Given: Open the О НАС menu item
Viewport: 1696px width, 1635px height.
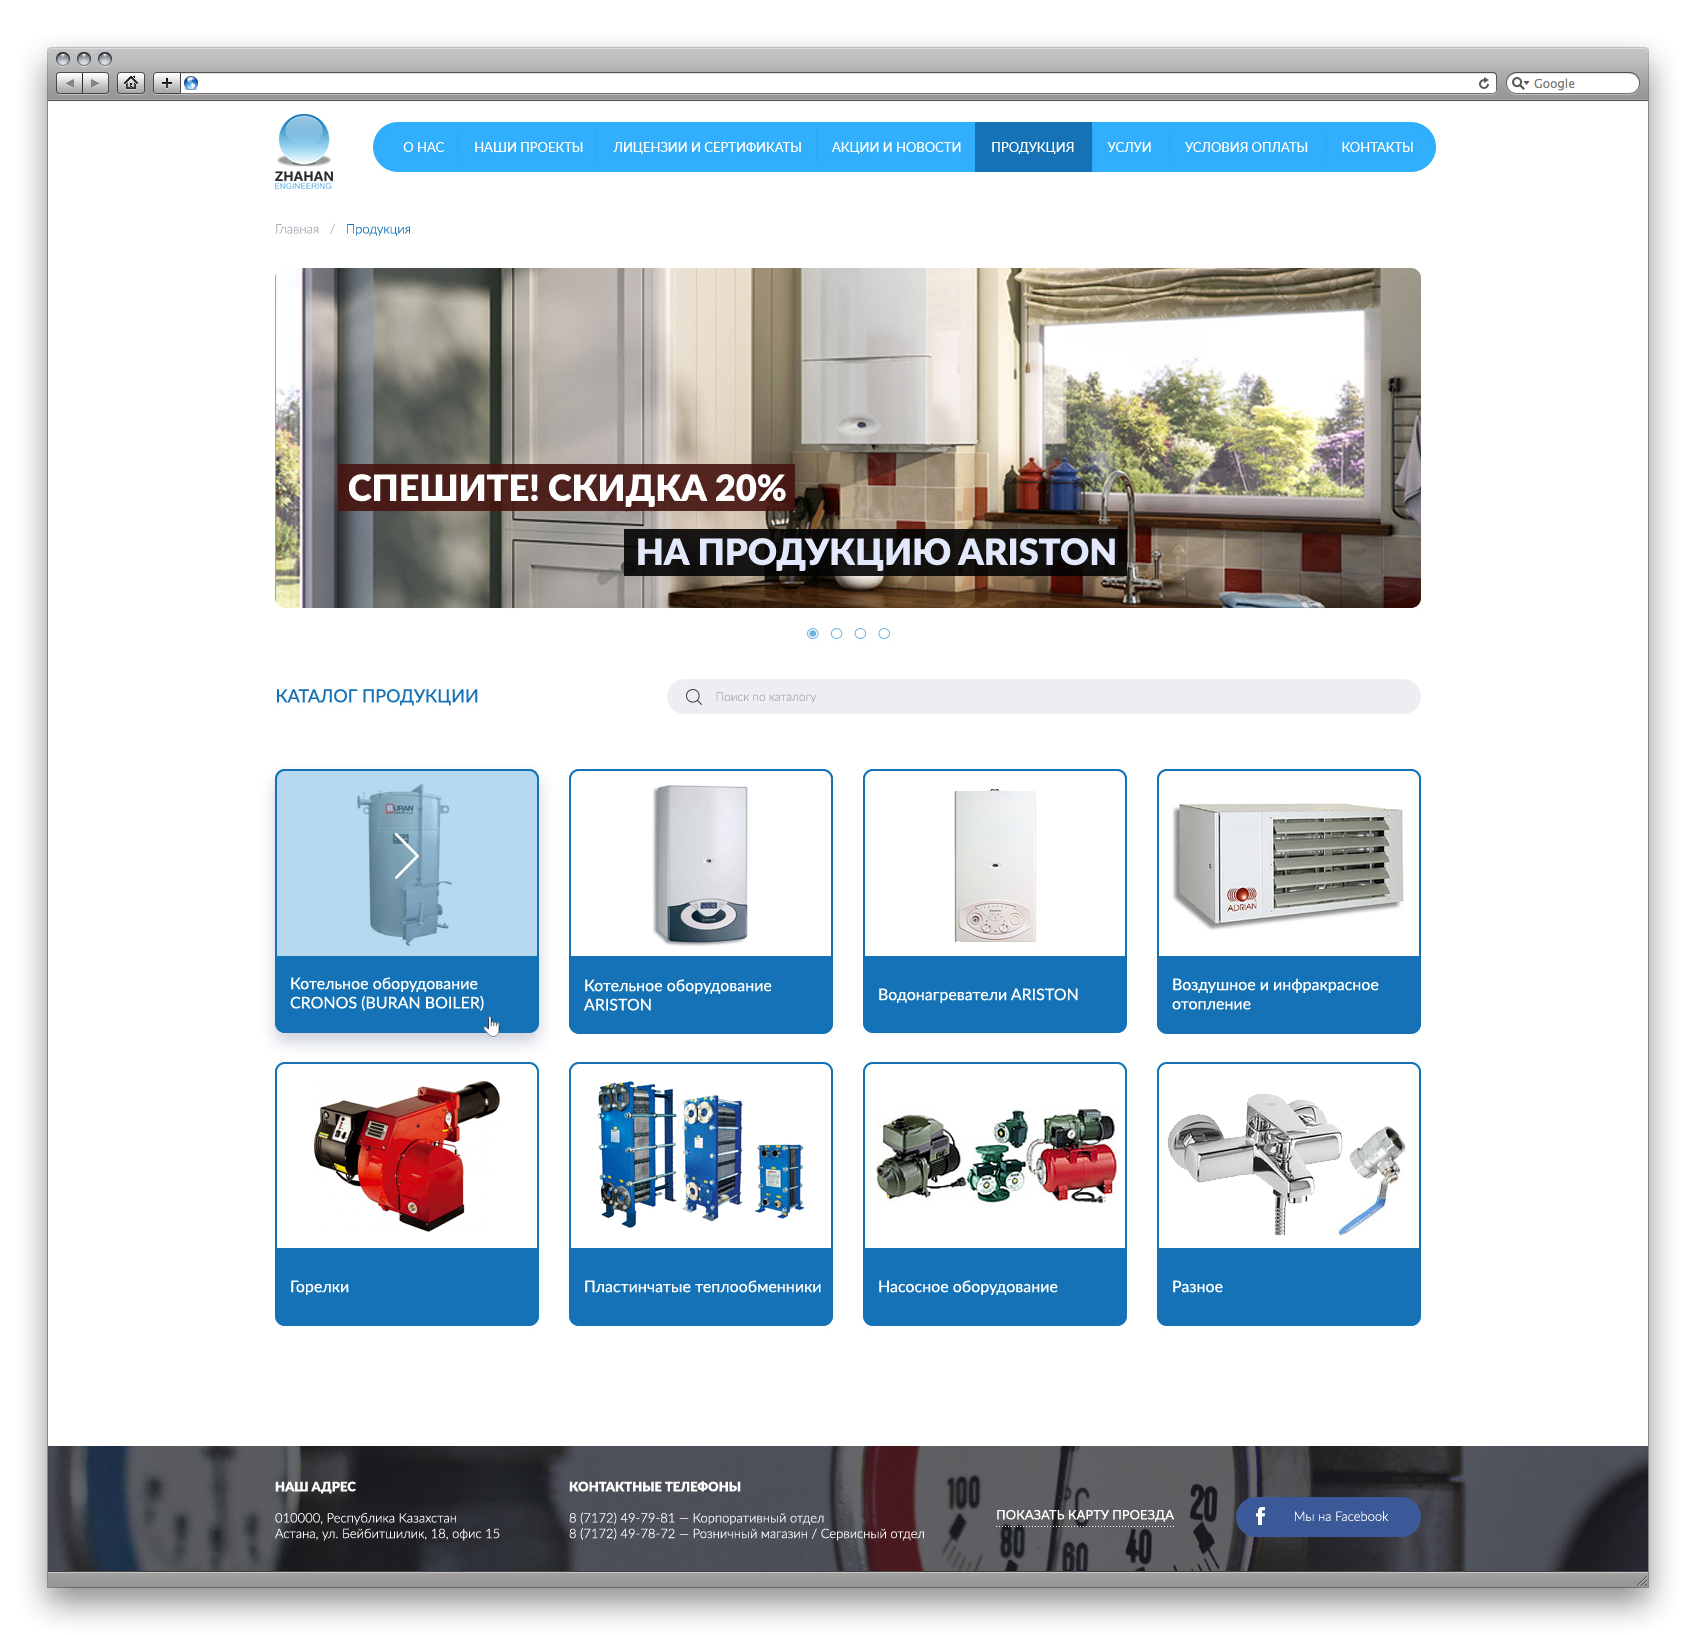Looking at the screenshot, I should pos(423,147).
